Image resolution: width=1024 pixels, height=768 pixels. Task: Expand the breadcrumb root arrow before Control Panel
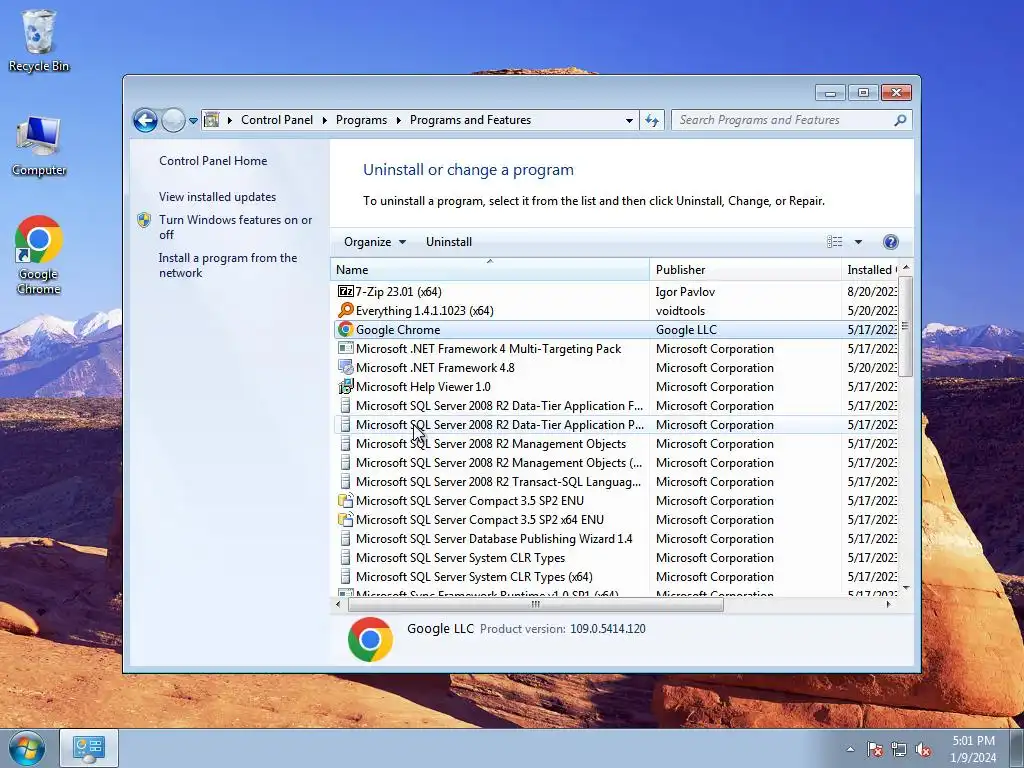pos(230,120)
